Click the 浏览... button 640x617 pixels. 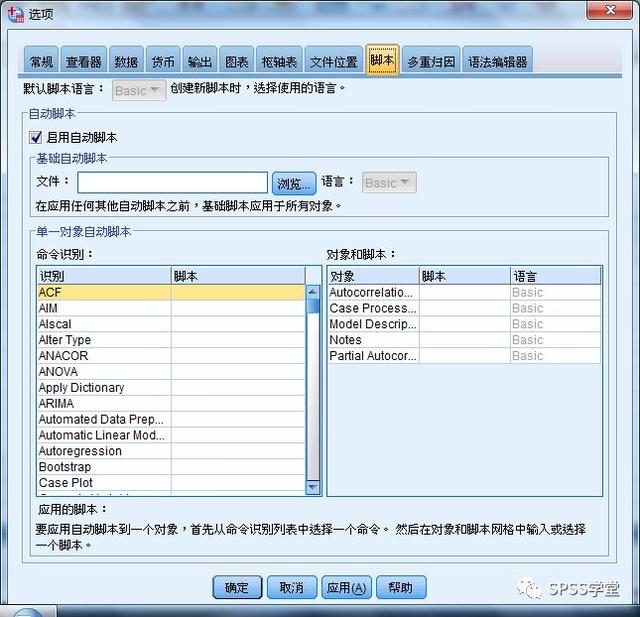tap(294, 183)
